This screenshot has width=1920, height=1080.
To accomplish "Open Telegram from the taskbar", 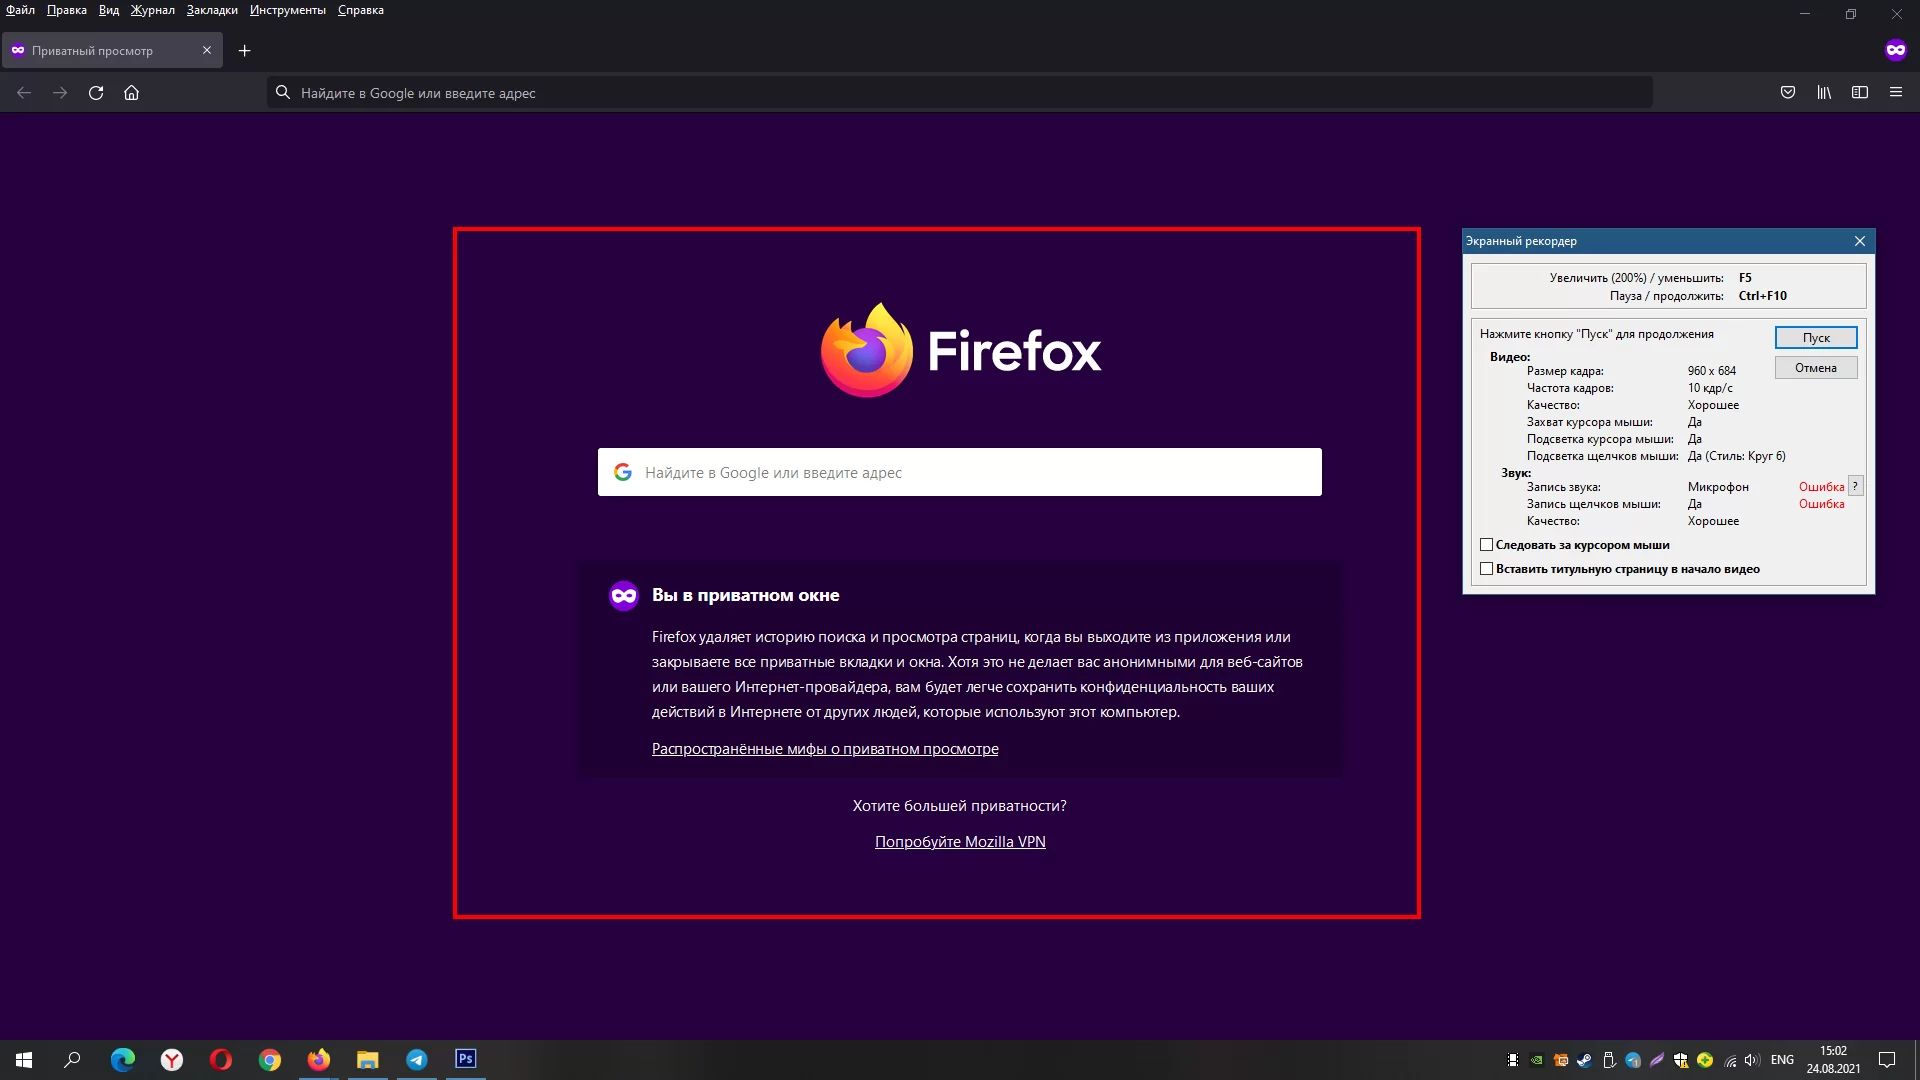I will (x=417, y=1060).
